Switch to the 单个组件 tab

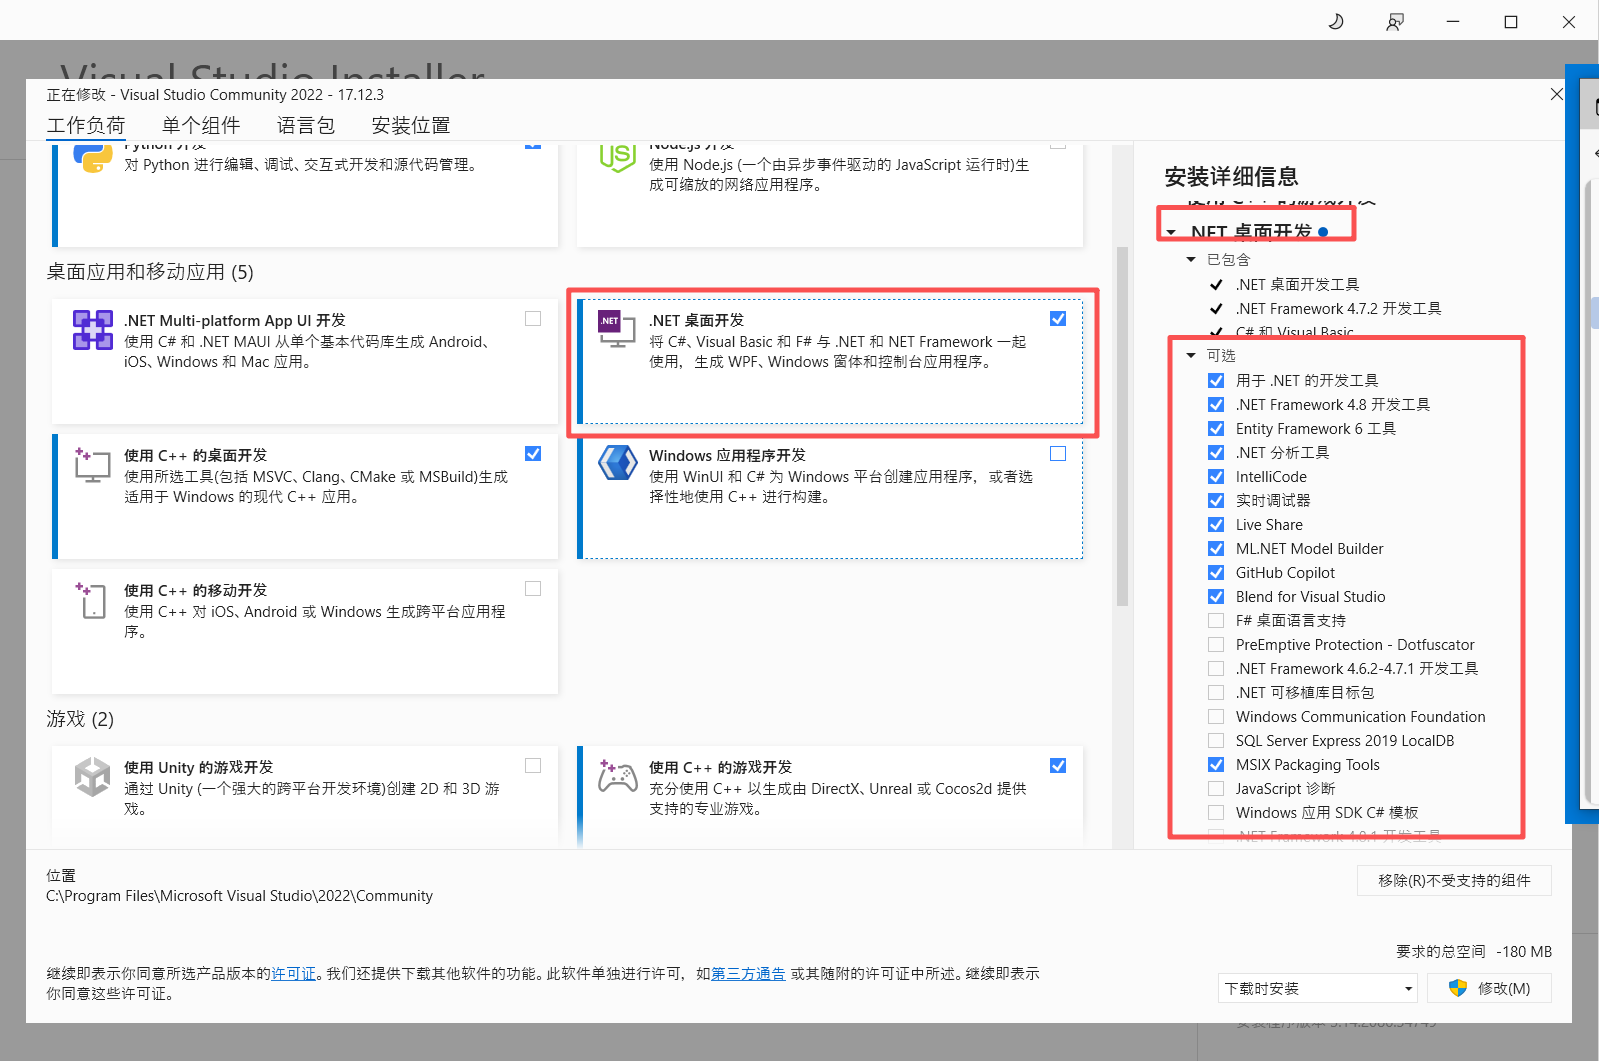click(201, 126)
